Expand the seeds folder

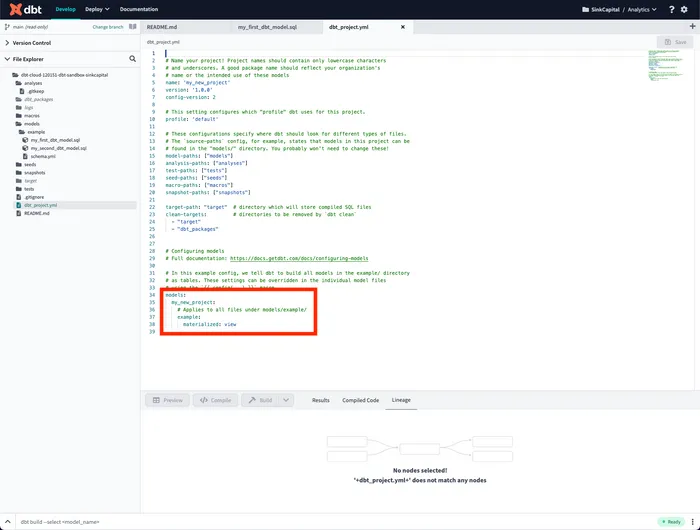[26, 165]
